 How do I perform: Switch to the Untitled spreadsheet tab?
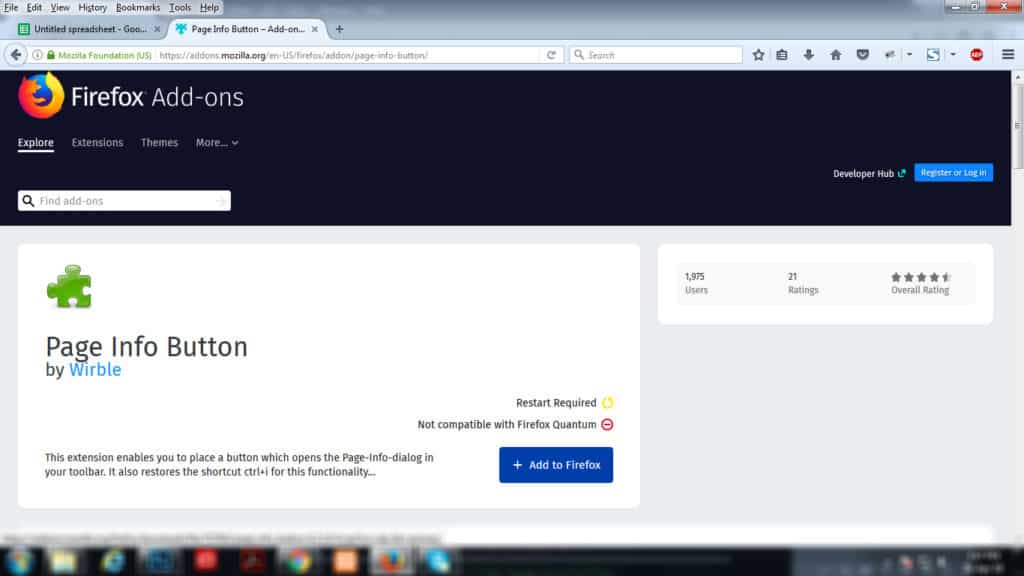click(89, 29)
